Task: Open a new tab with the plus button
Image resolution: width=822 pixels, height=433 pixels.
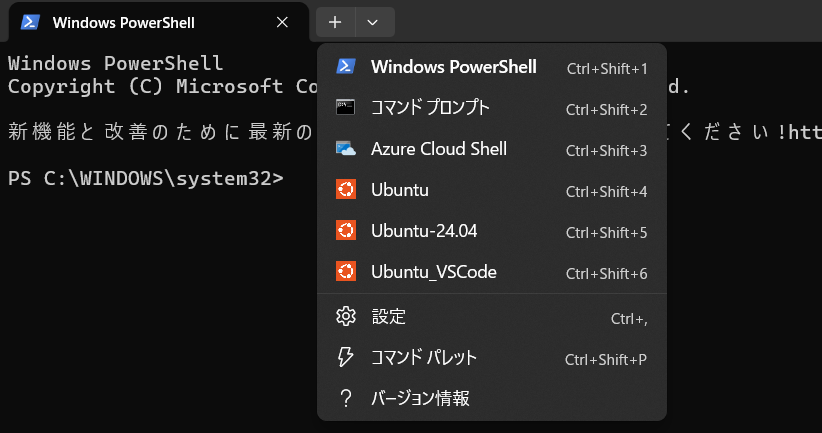Action: point(335,22)
